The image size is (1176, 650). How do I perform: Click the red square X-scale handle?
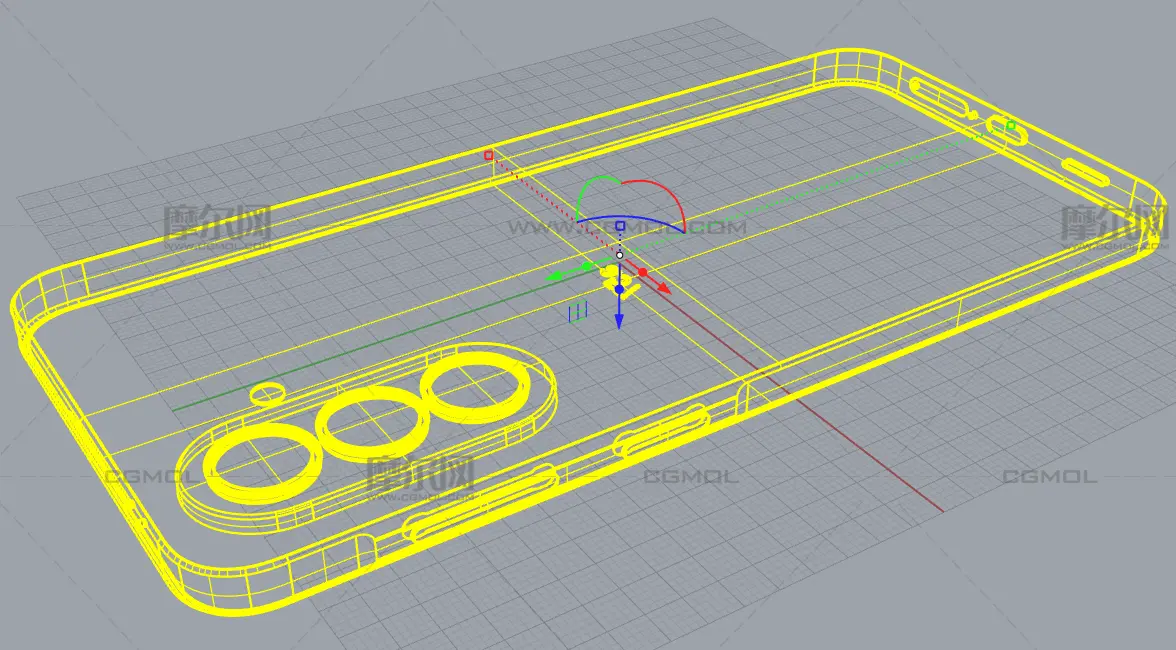pos(488,155)
